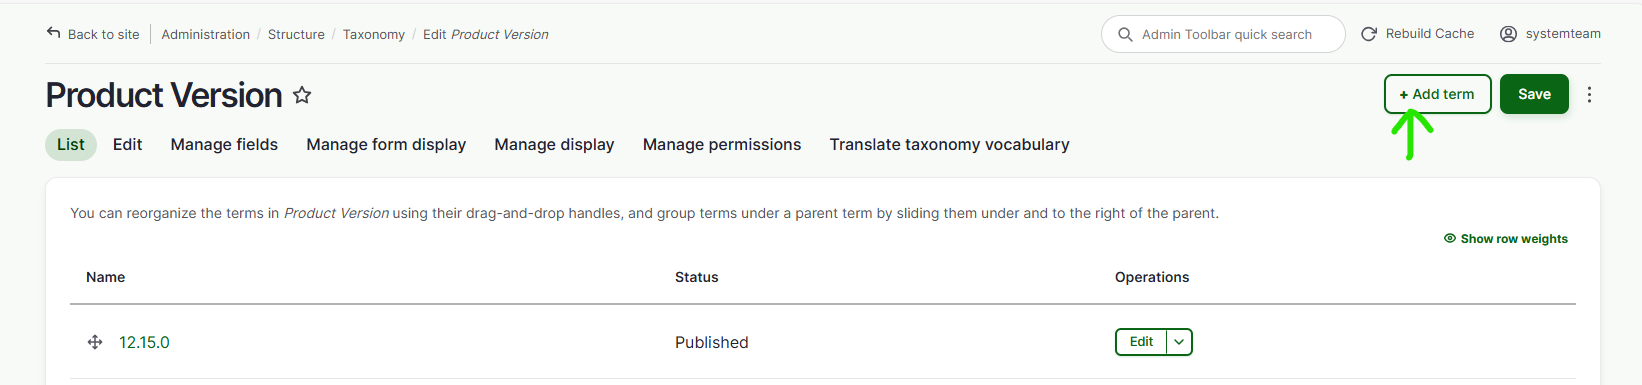The height and width of the screenshot is (385, 1642).
Task: Star Product Version as a favorite shortcut
Action: point(302,95)
